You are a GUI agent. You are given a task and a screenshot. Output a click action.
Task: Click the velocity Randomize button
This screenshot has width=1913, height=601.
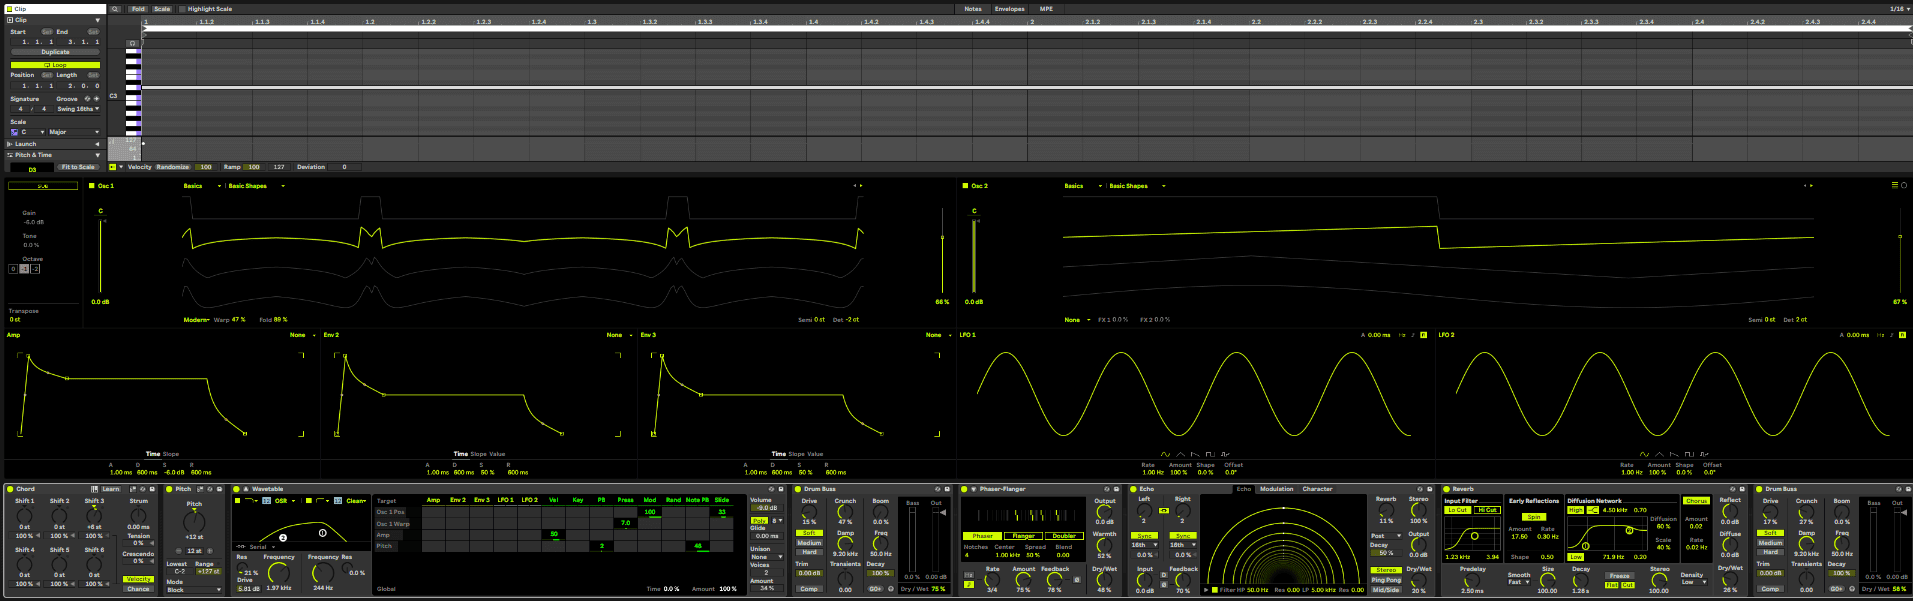(x=173, y=167)
